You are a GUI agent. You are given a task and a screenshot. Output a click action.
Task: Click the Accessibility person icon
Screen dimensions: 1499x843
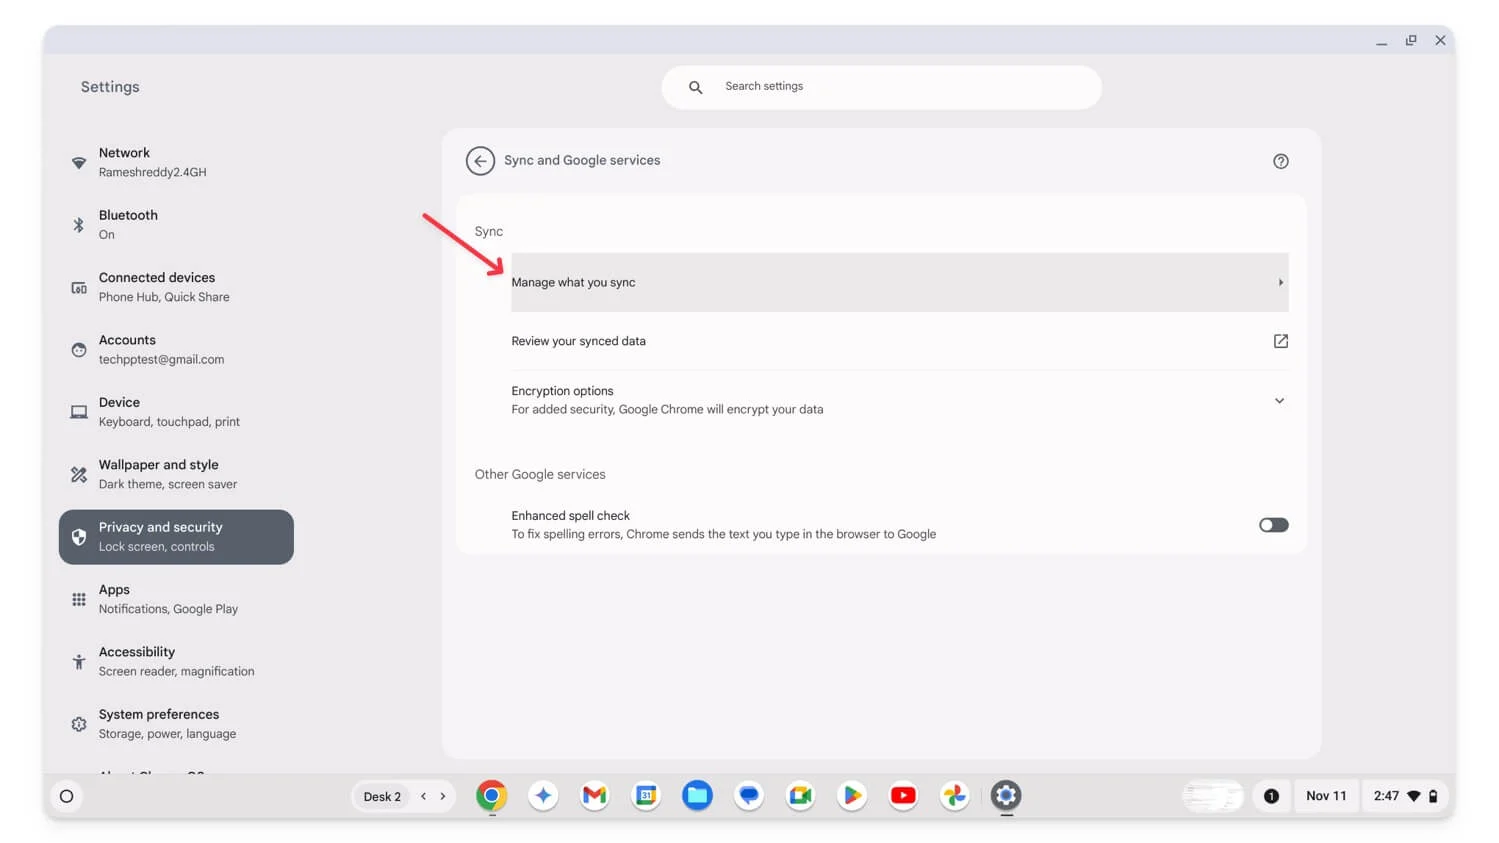[79, 662]
